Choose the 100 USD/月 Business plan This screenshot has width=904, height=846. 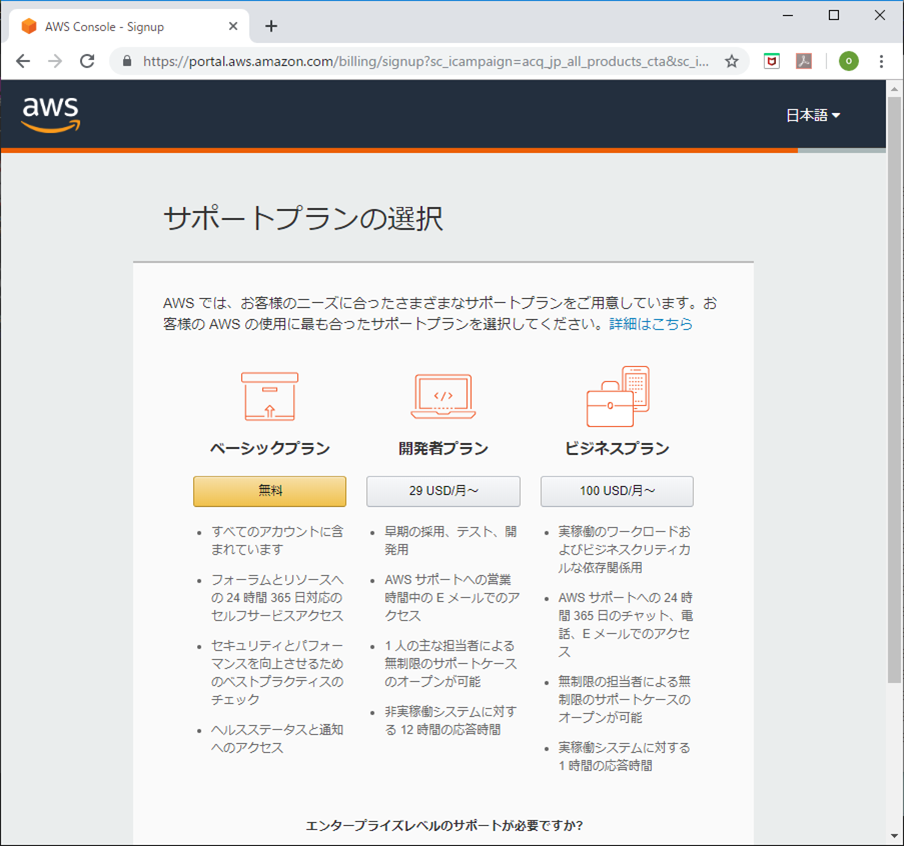click(617, 491)
